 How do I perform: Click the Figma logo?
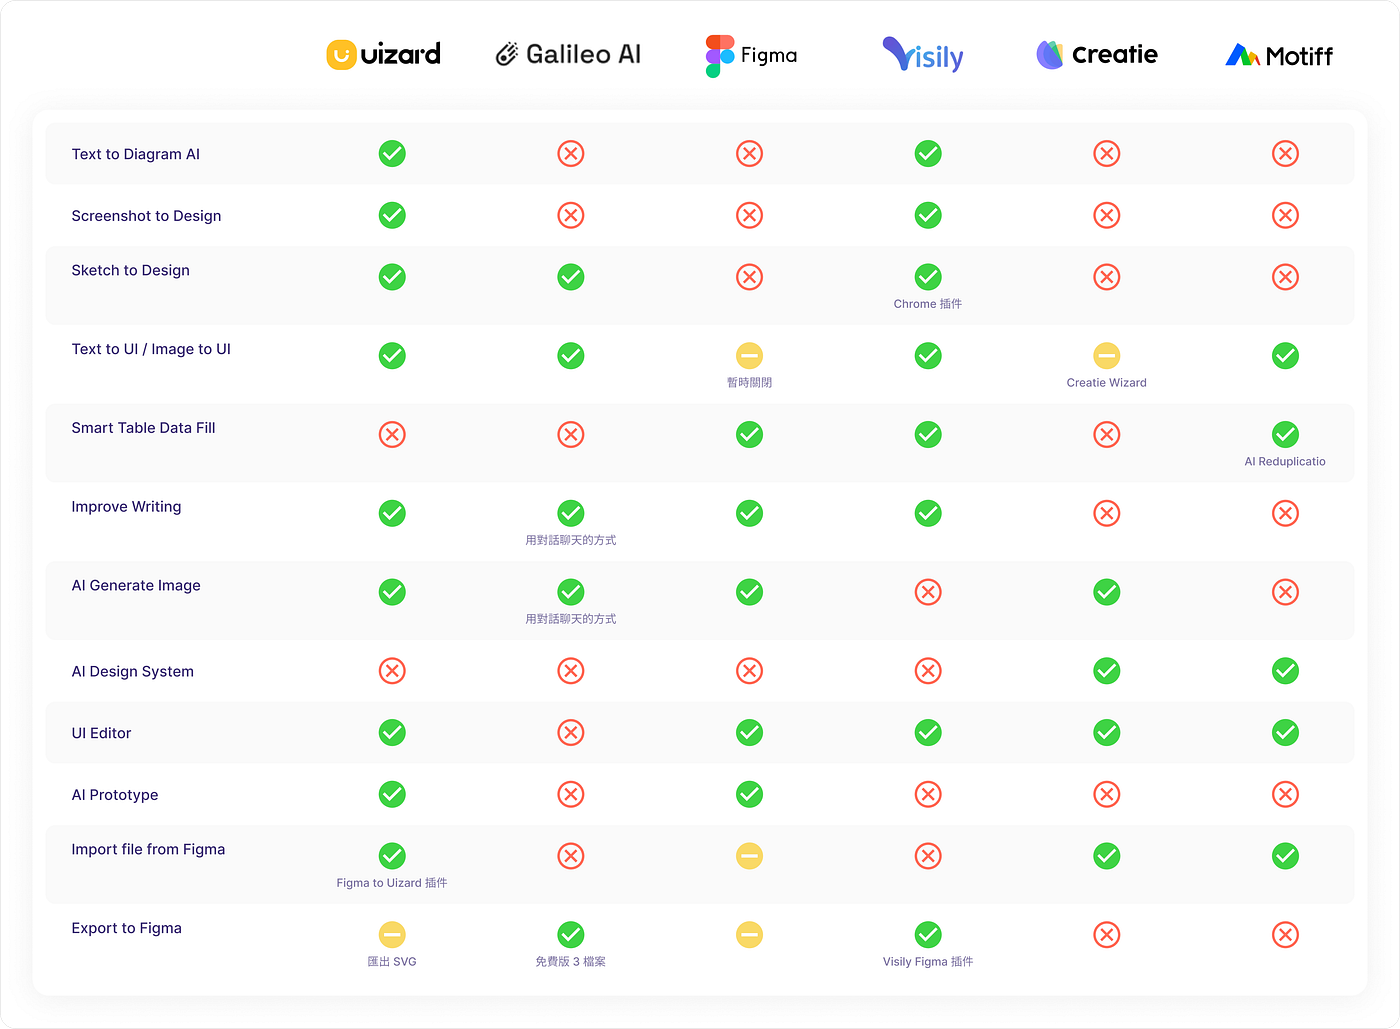[751, 56]
